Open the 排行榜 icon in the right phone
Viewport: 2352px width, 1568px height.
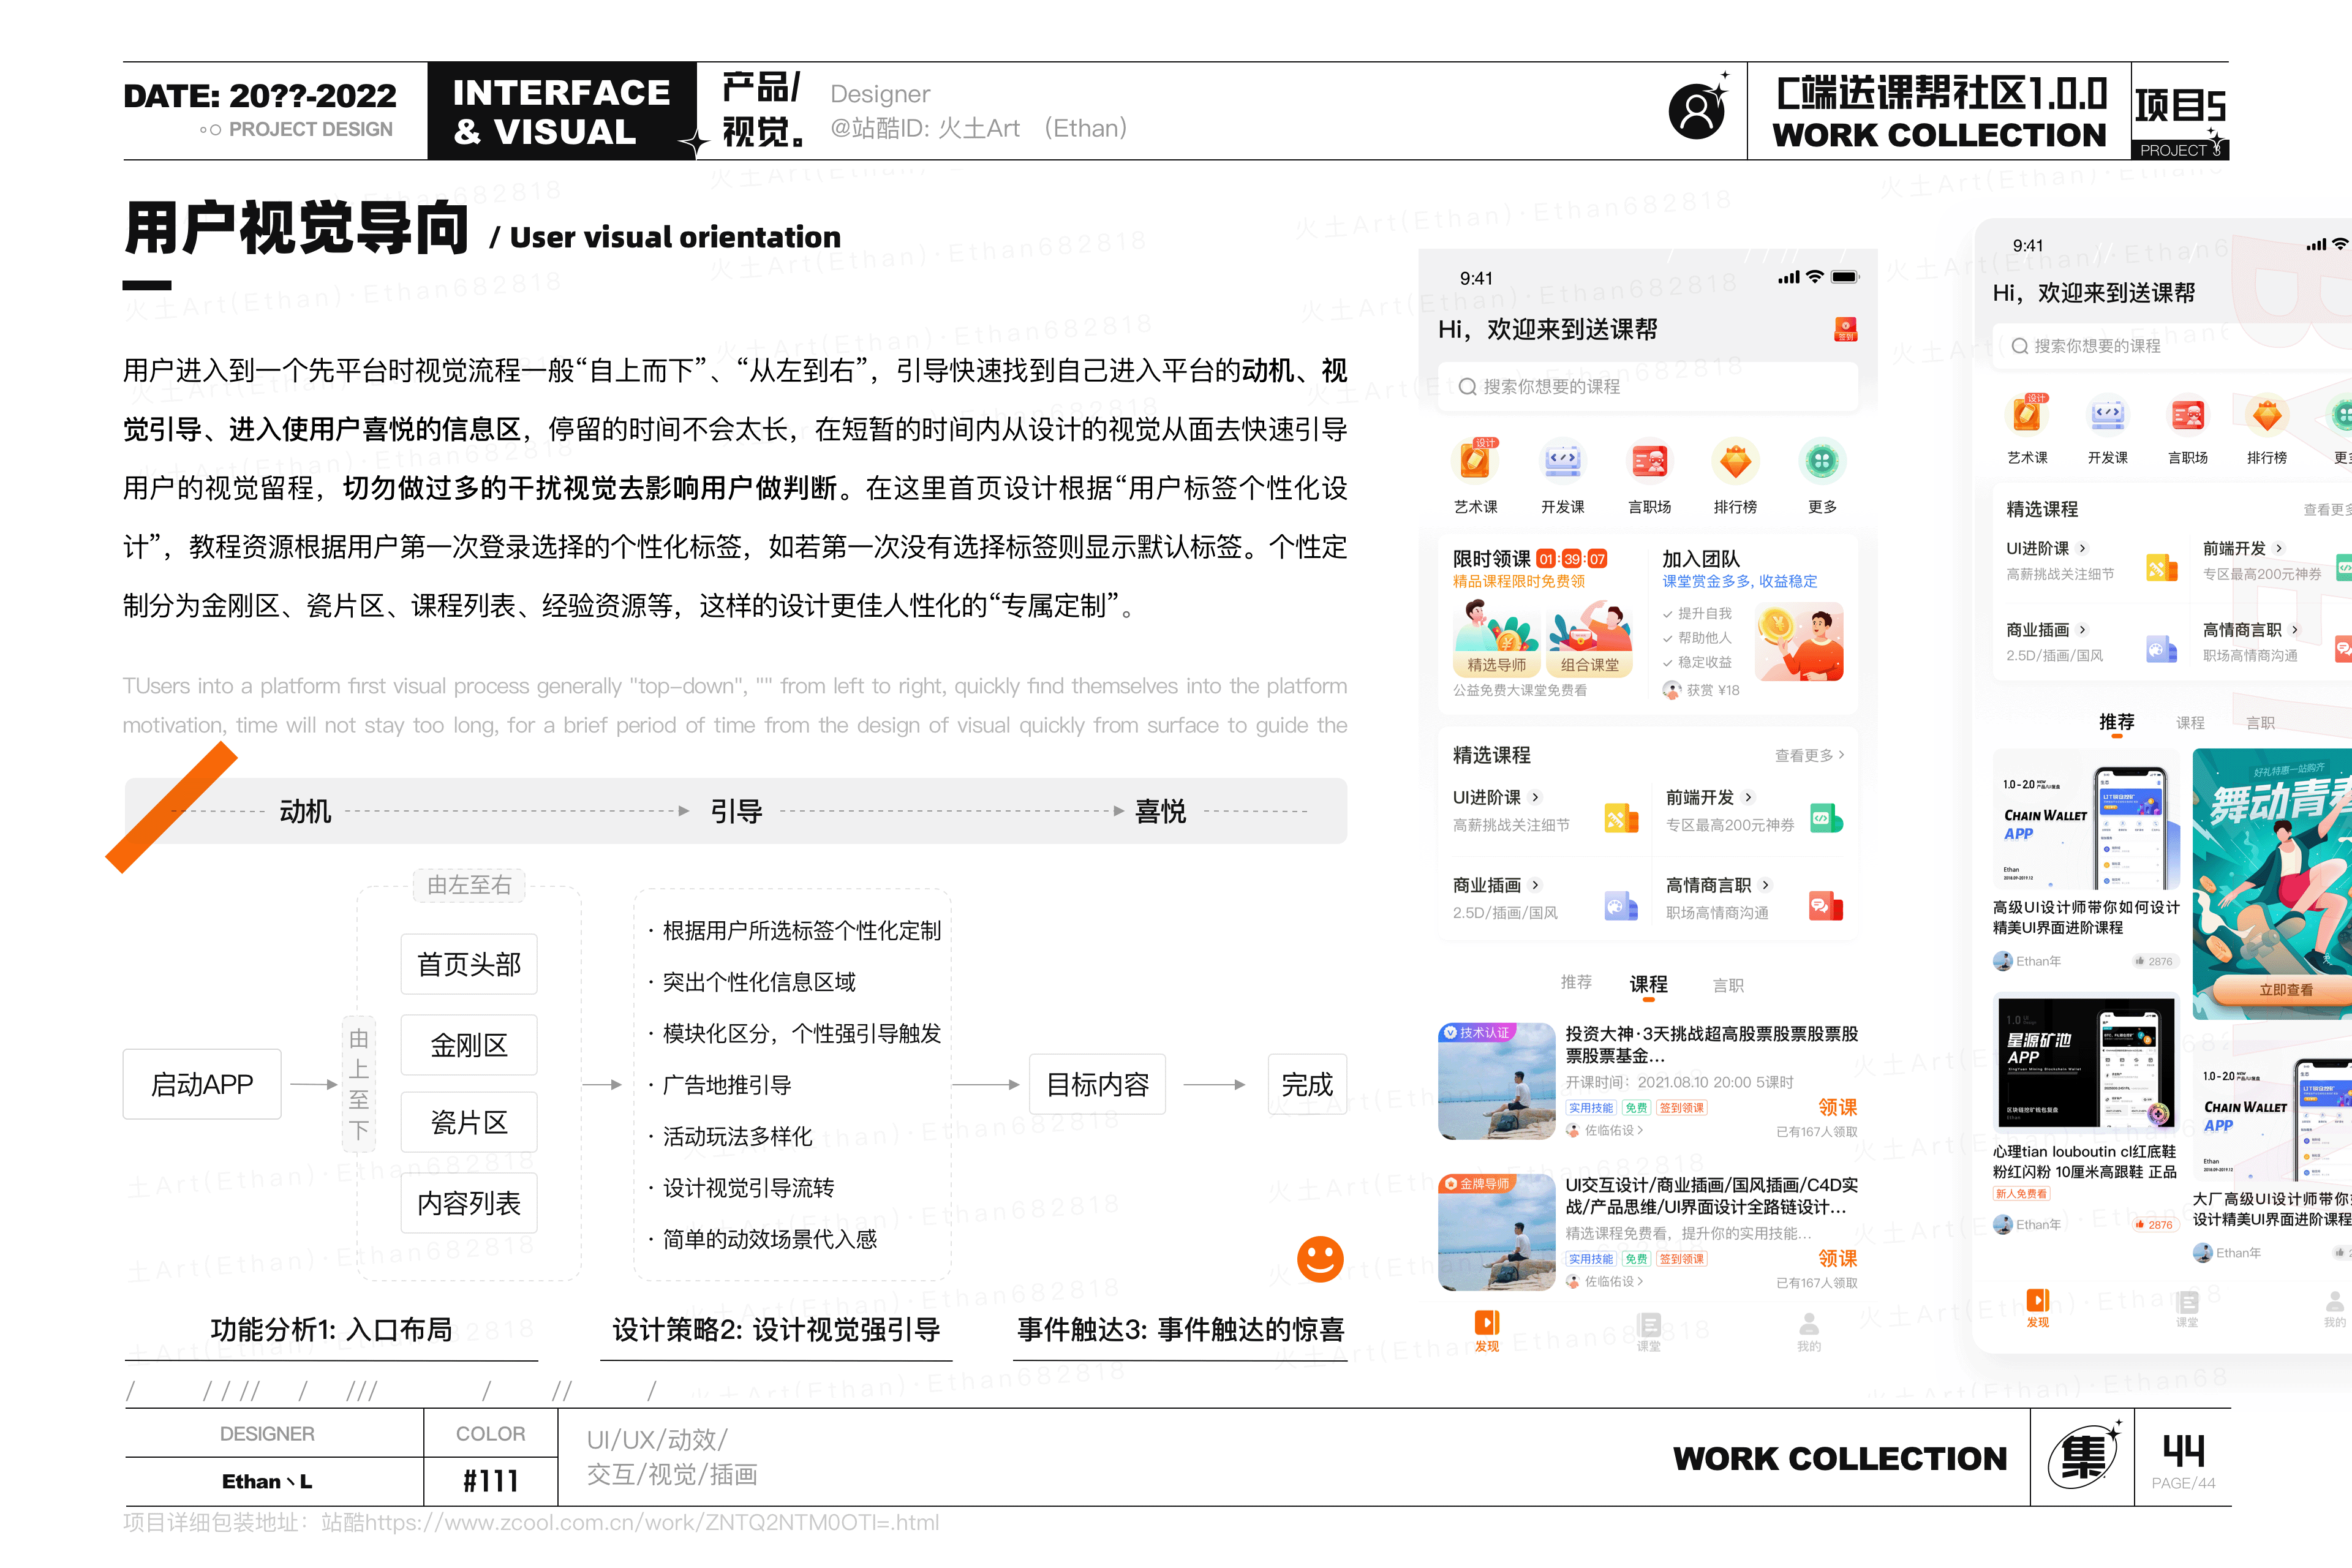tap(2267, 414)
